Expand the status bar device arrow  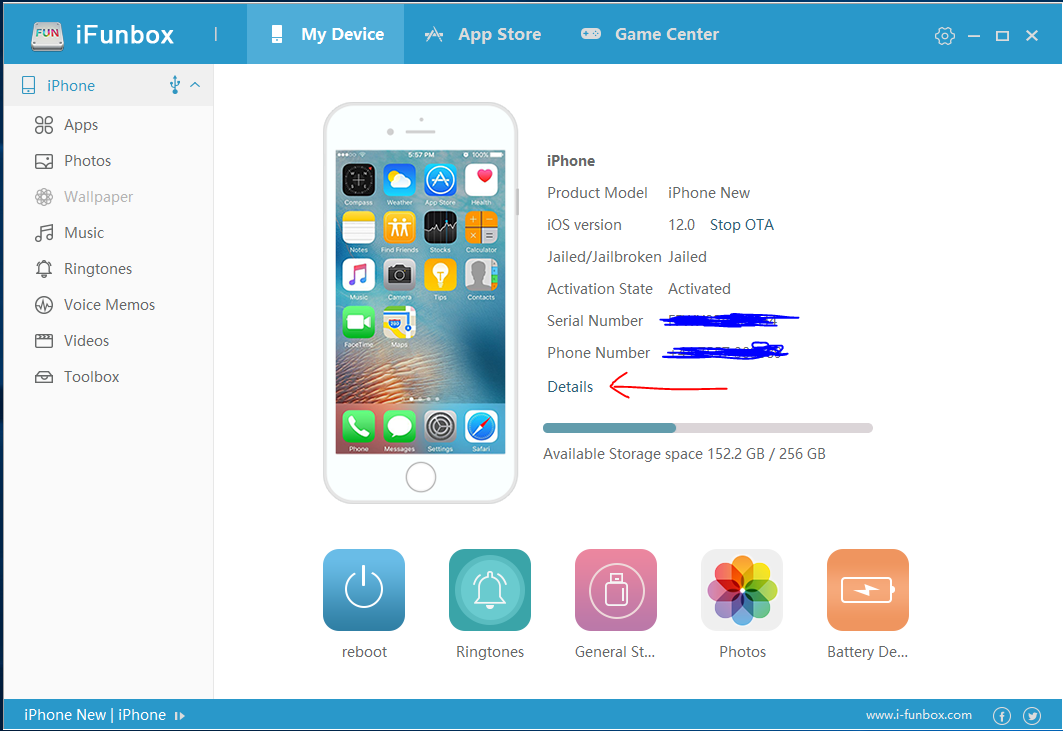tap(180, 715)
